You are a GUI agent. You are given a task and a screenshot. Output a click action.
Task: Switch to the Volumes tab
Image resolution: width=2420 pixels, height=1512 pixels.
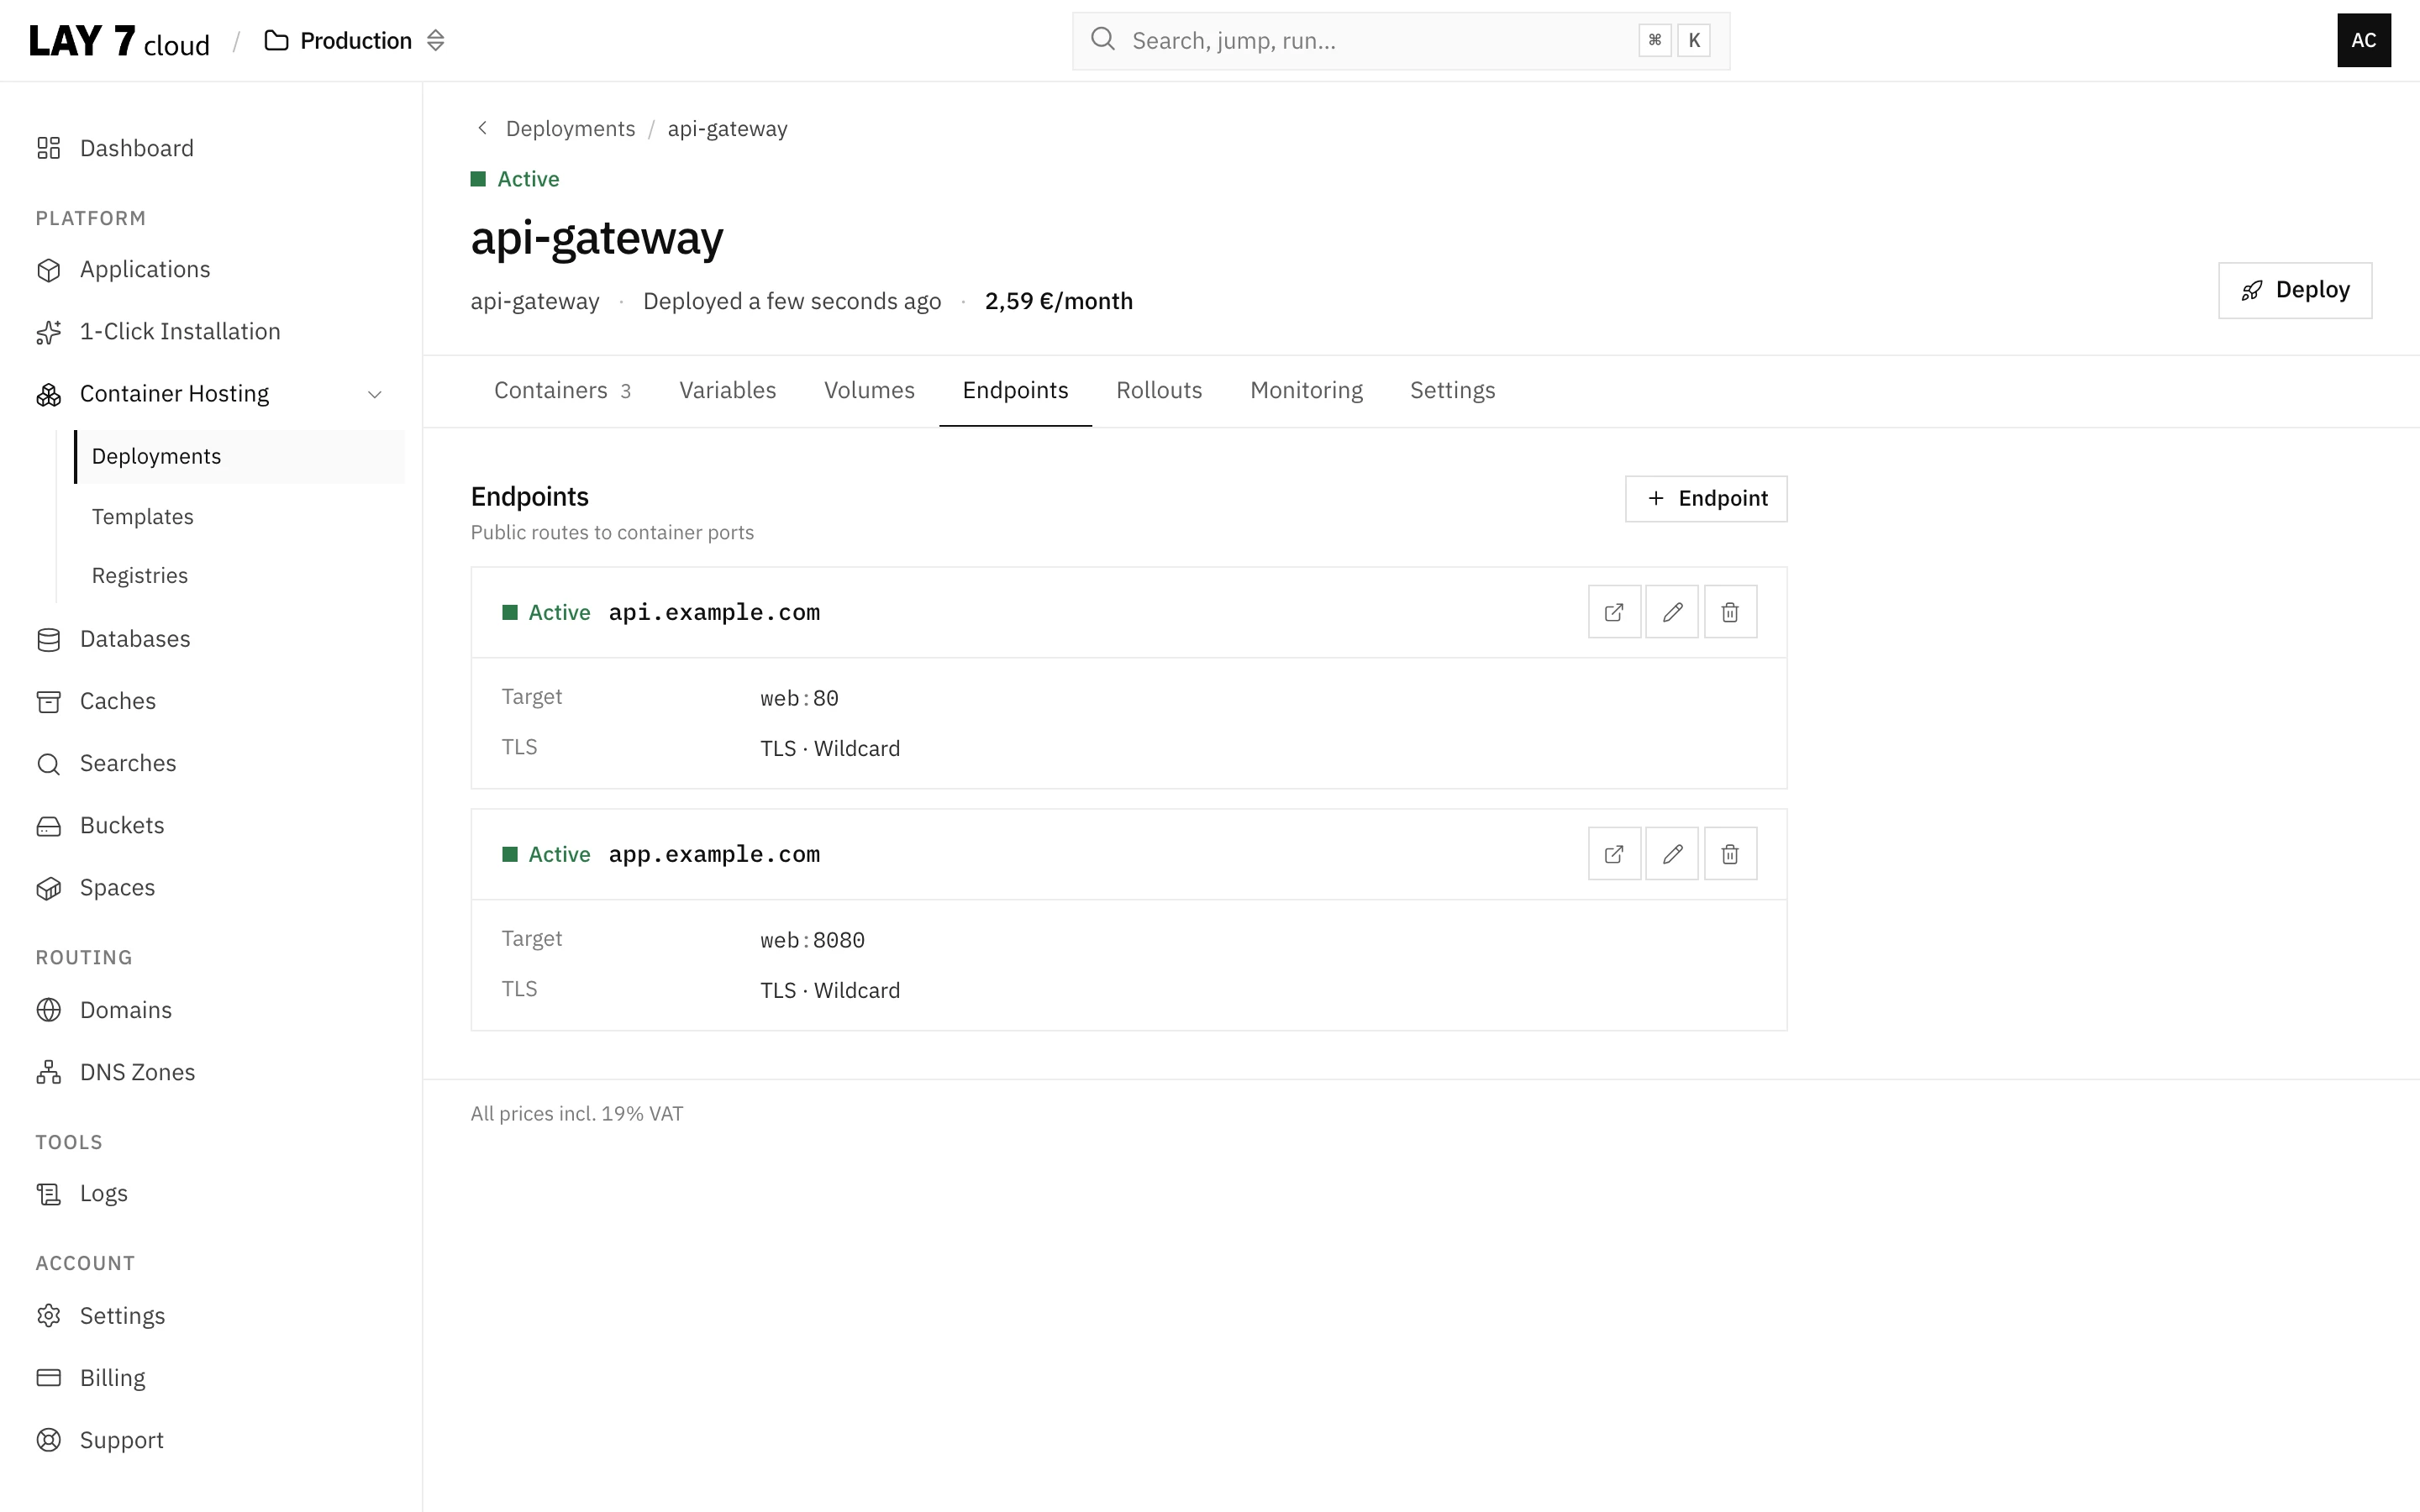click(x=869, y=391)
